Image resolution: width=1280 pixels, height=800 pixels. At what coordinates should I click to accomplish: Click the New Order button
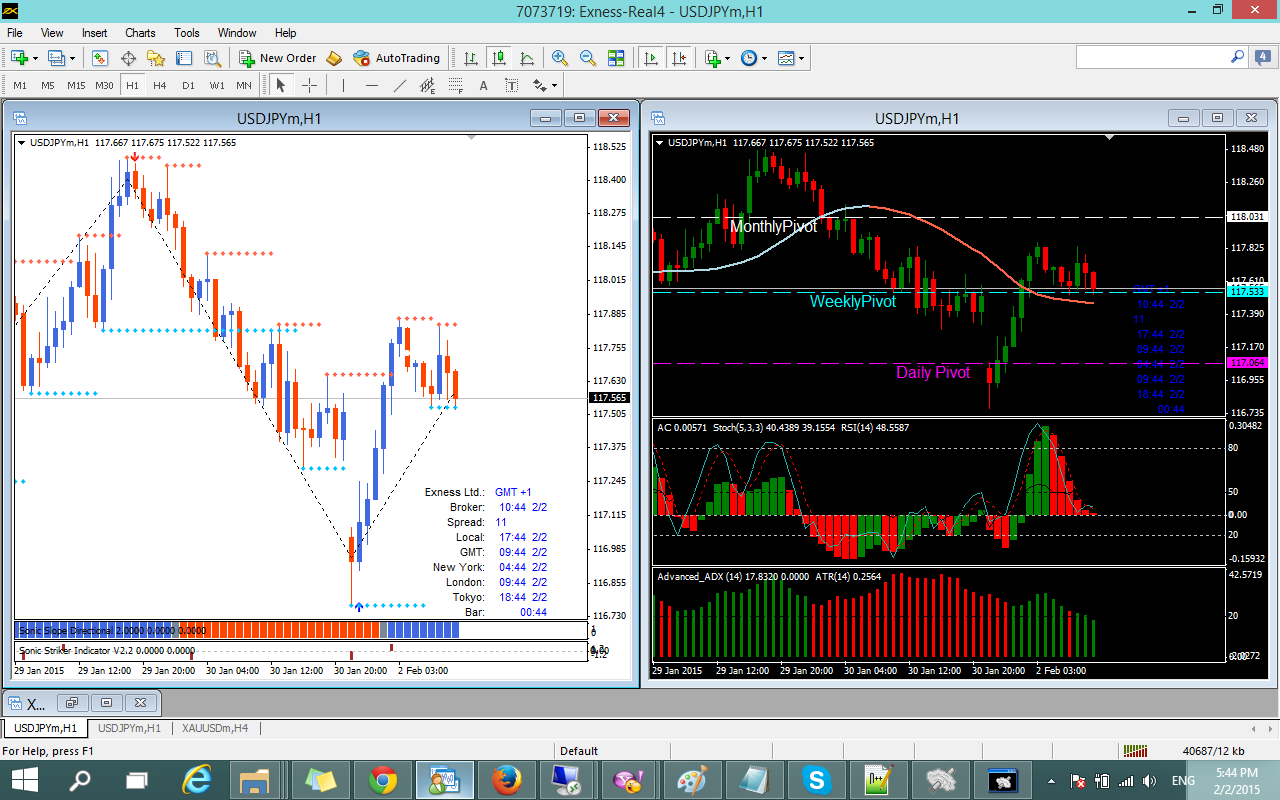point(278,58)
